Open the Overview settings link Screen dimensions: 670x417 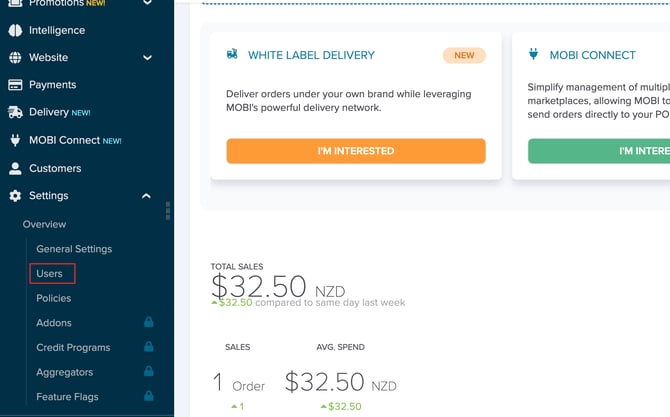(45, 224)
